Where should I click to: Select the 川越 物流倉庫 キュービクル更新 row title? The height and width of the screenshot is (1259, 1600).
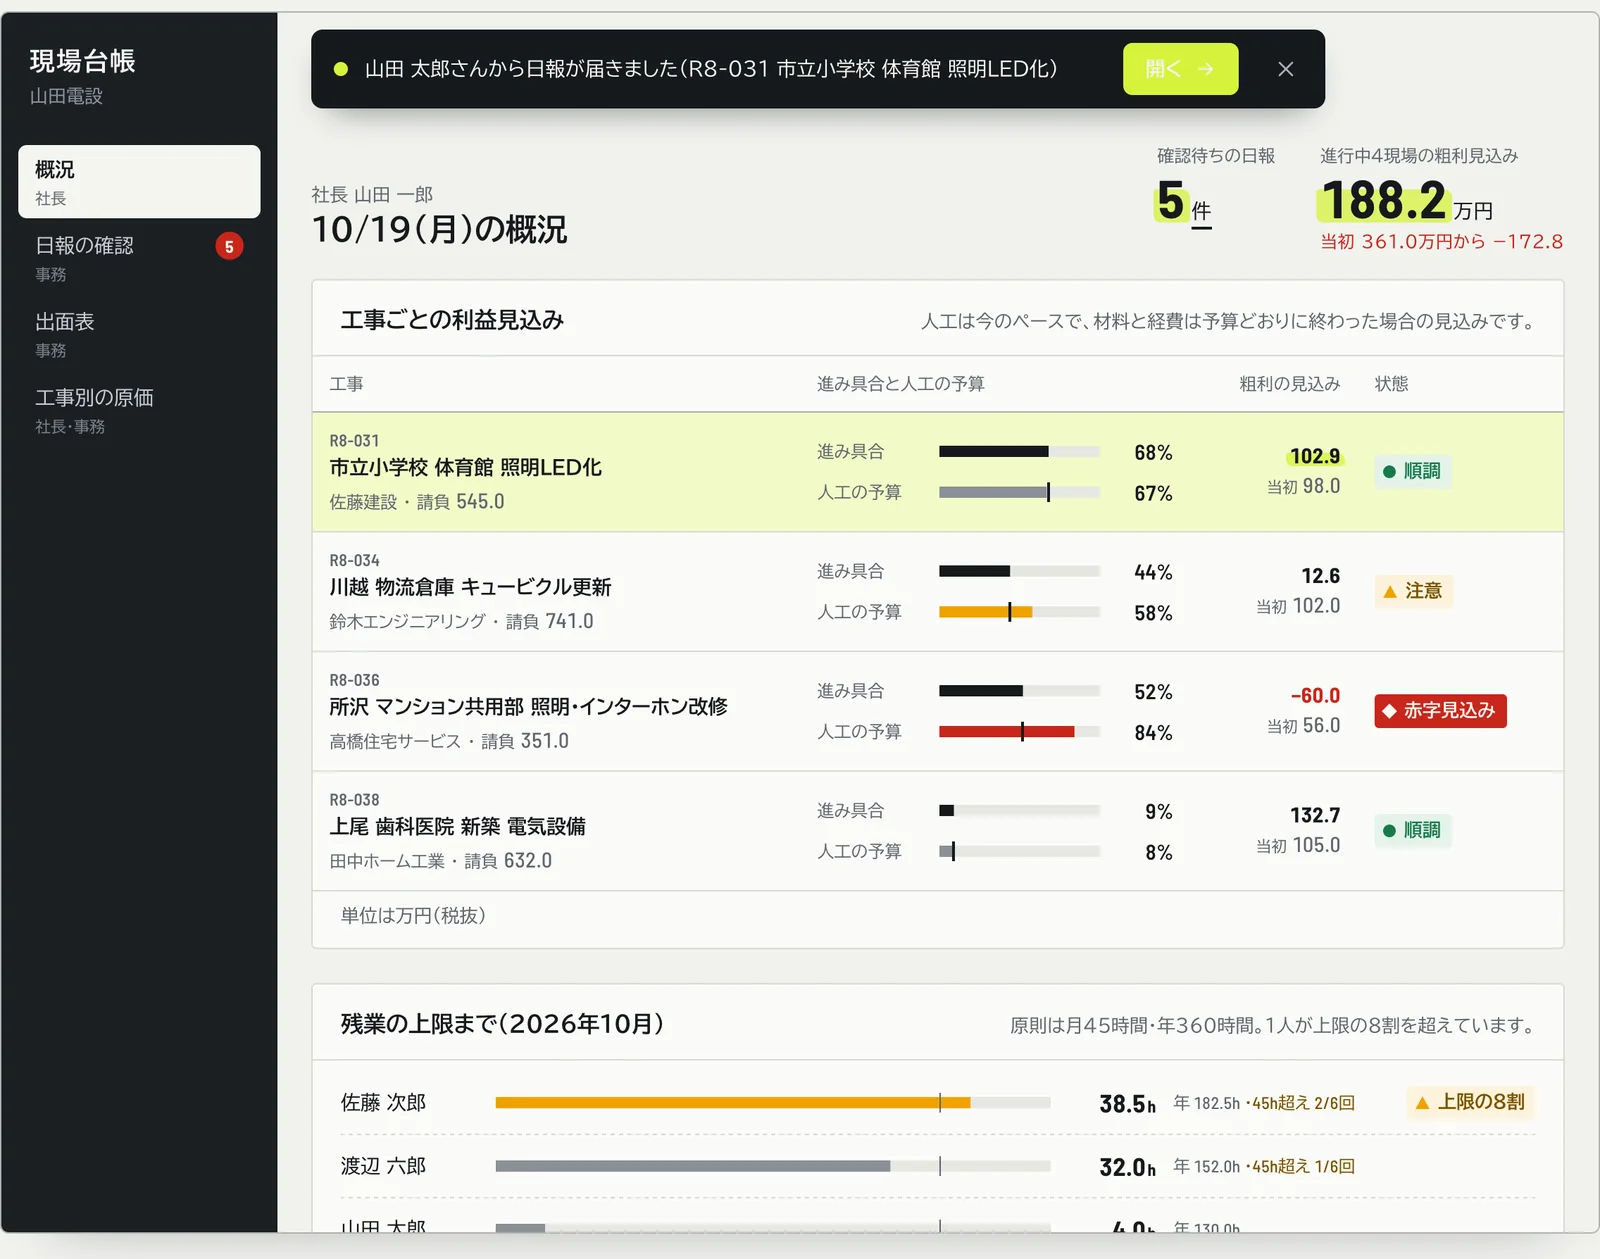pyautogui.click(x=470, y=587)
